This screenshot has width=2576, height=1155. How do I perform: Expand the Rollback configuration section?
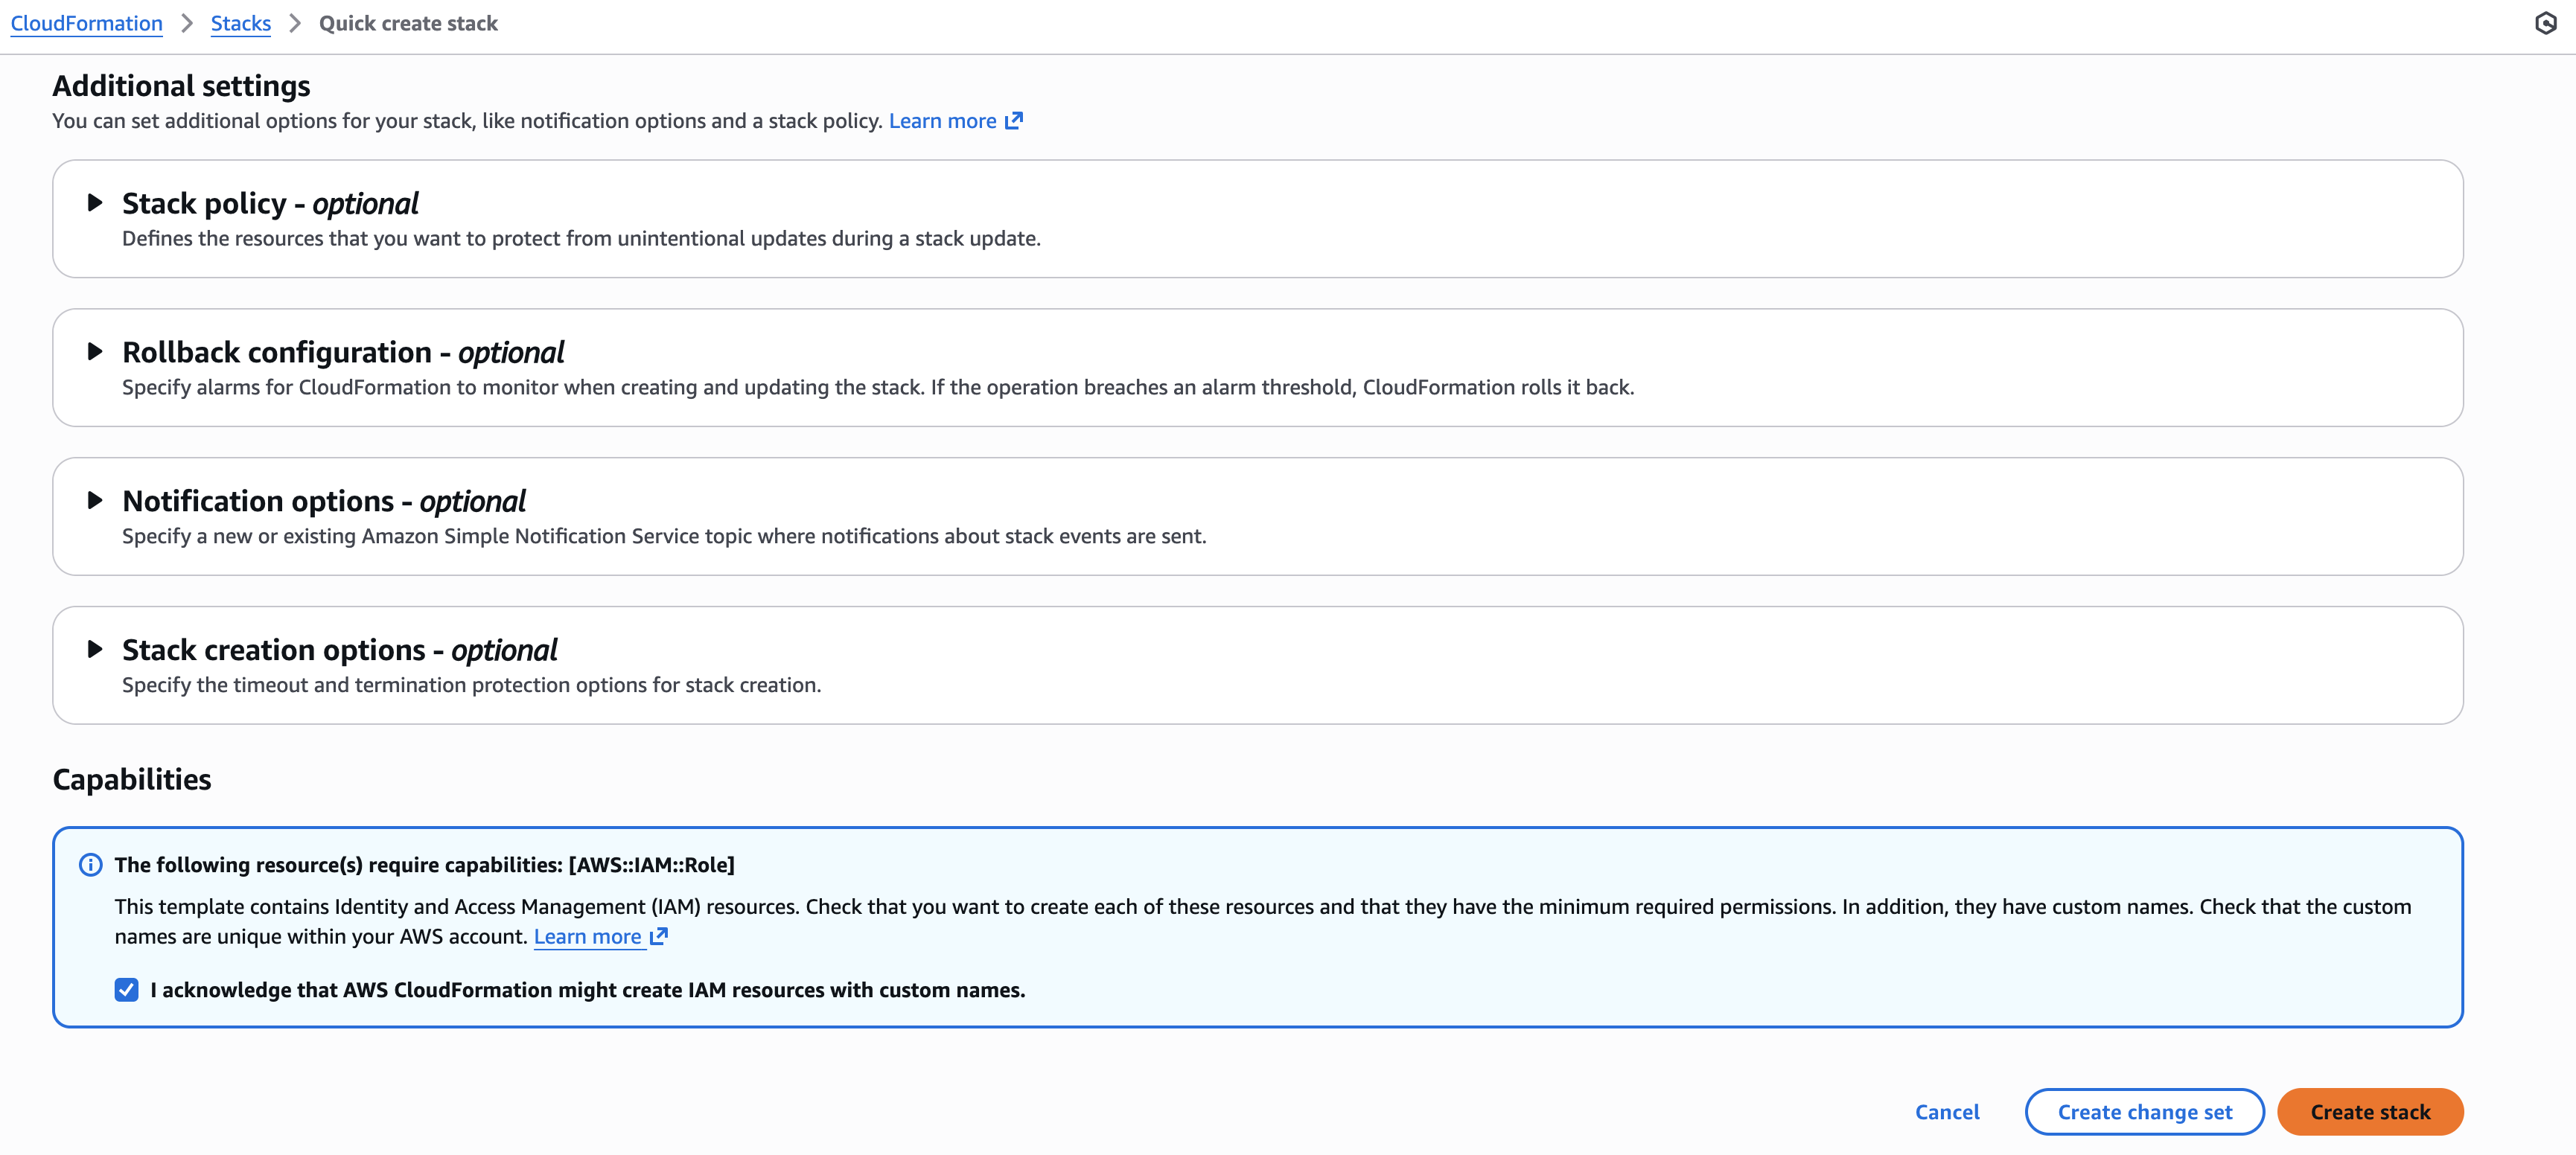click(x=95, y=351)
